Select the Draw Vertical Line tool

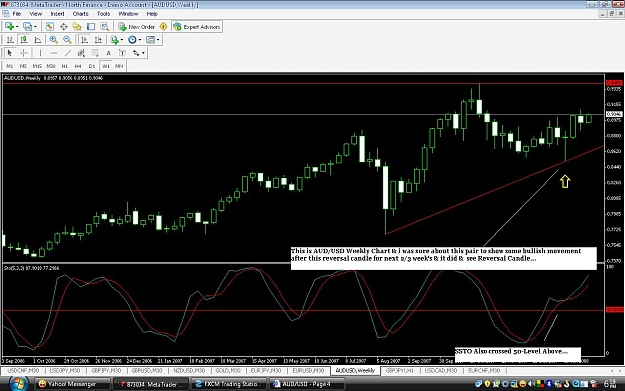[40, 53]
